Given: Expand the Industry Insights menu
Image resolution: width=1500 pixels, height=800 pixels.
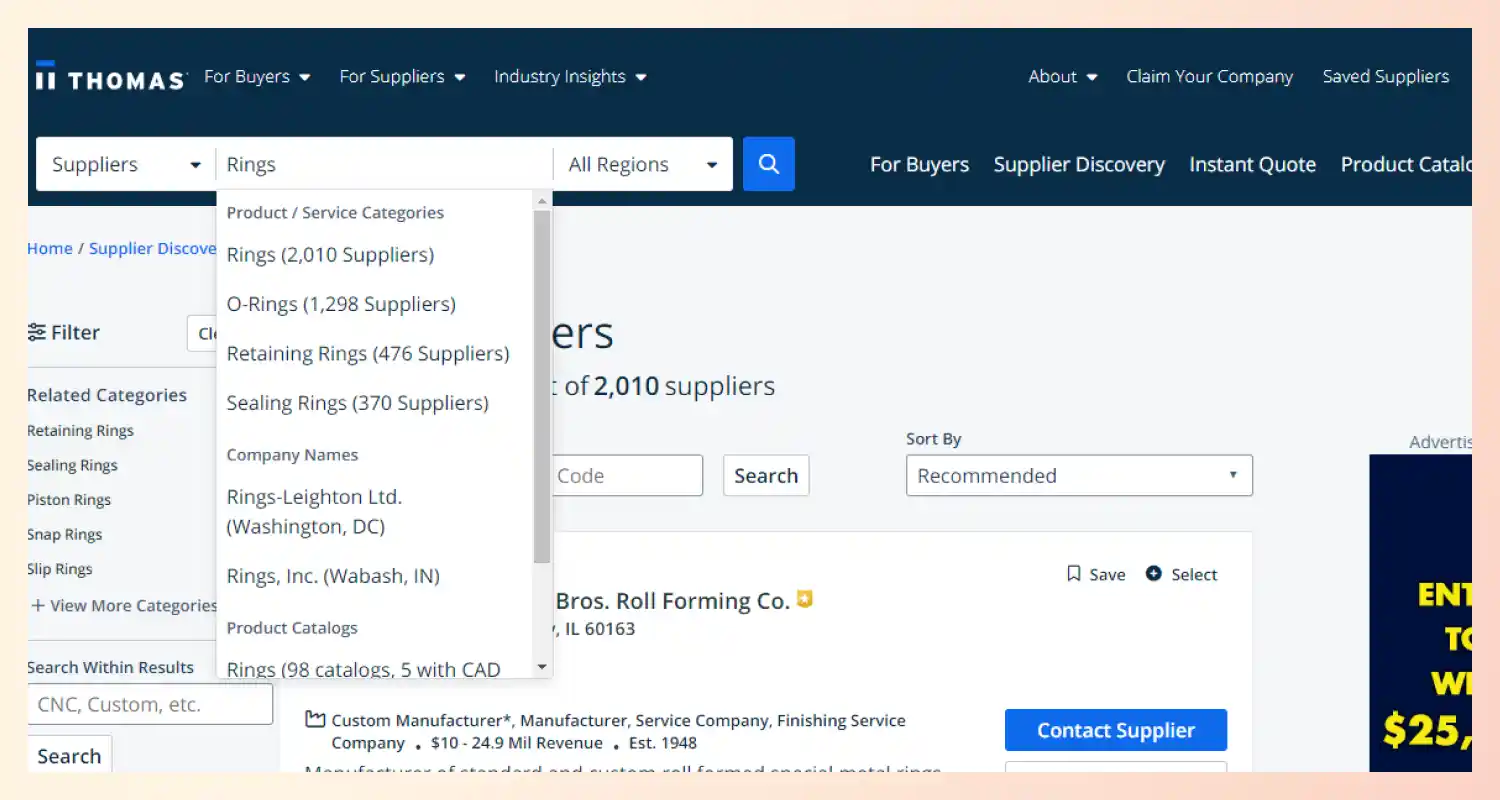Looking at the screenshot, I should (x=570, y=77).
